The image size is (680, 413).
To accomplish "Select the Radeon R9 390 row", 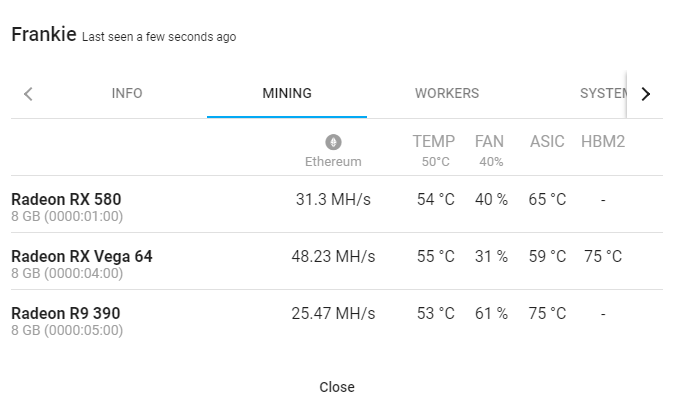I will pyautogui.click(x=337, y=318).
